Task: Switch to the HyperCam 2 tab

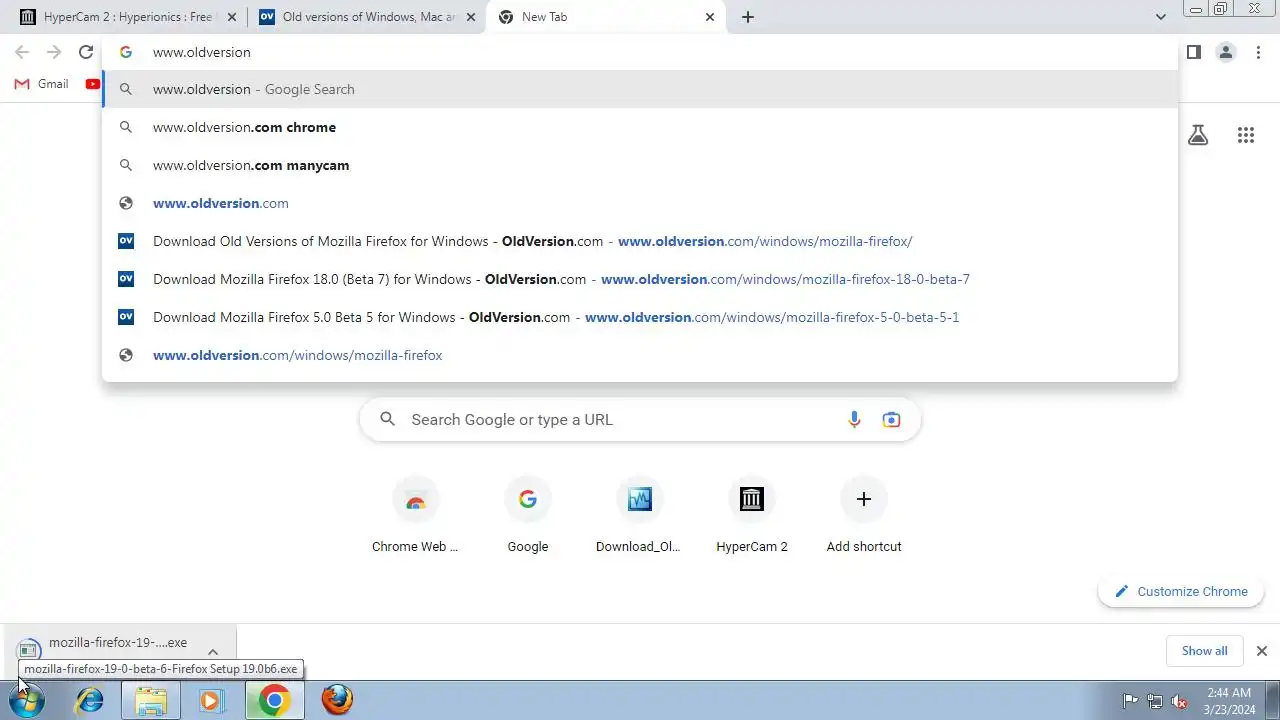Action: pyautogui.click(x=125, y=17)
